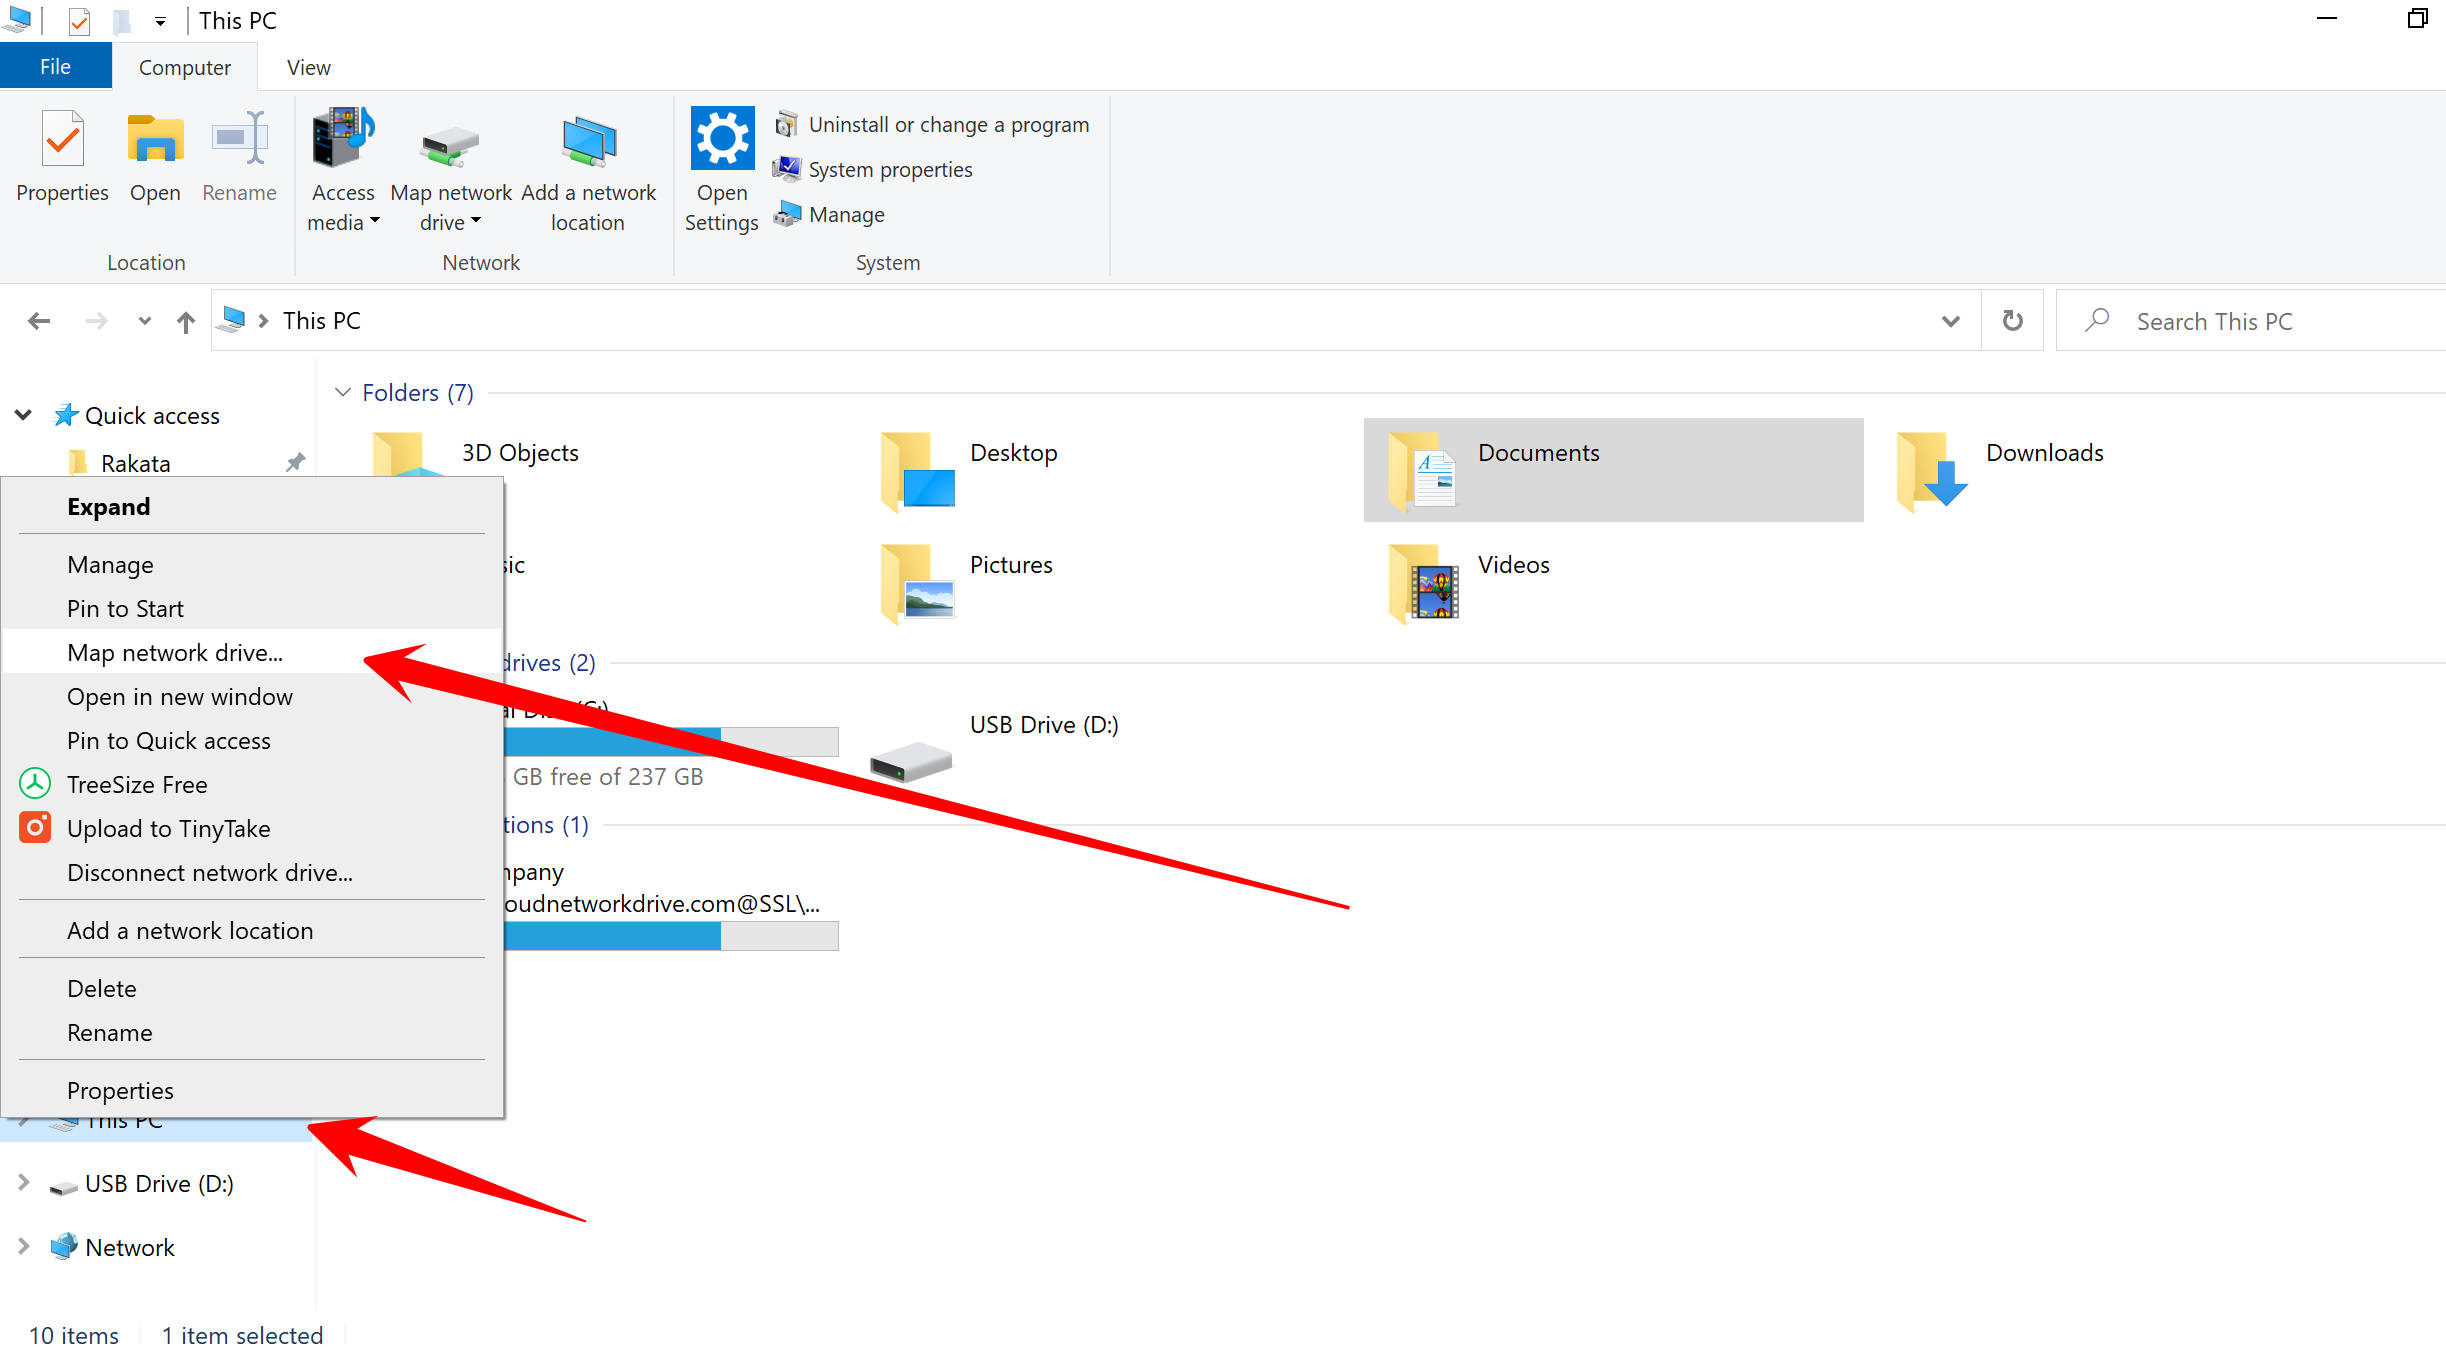This screenshot has width=2446, height=1357.
Task: Click the Map network drive ribbon icon
Action: (x=450, y=145)
